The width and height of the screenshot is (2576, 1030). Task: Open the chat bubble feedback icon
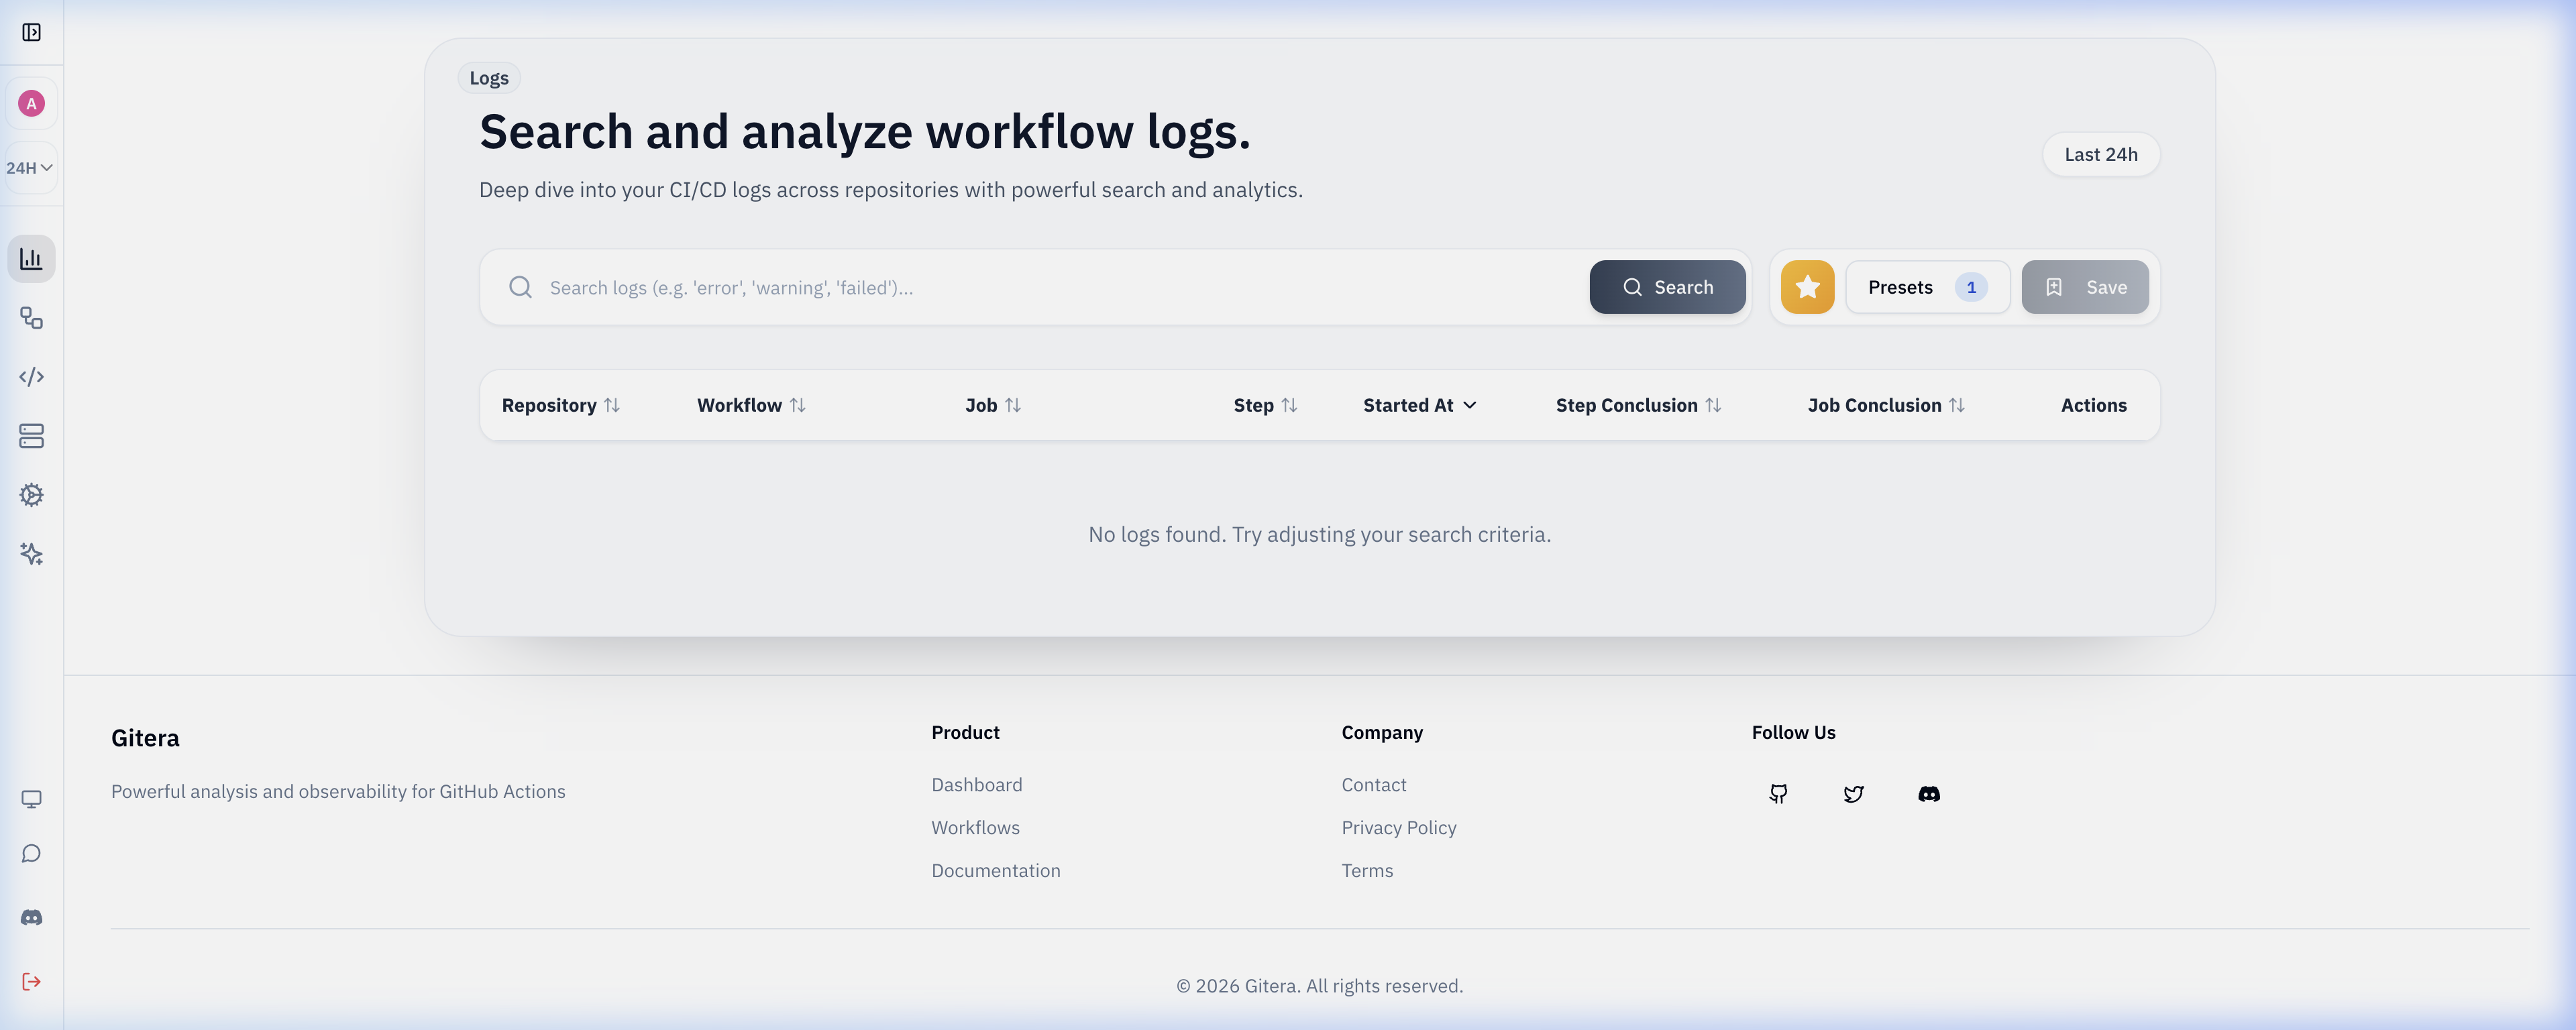[x=31, y=853]
